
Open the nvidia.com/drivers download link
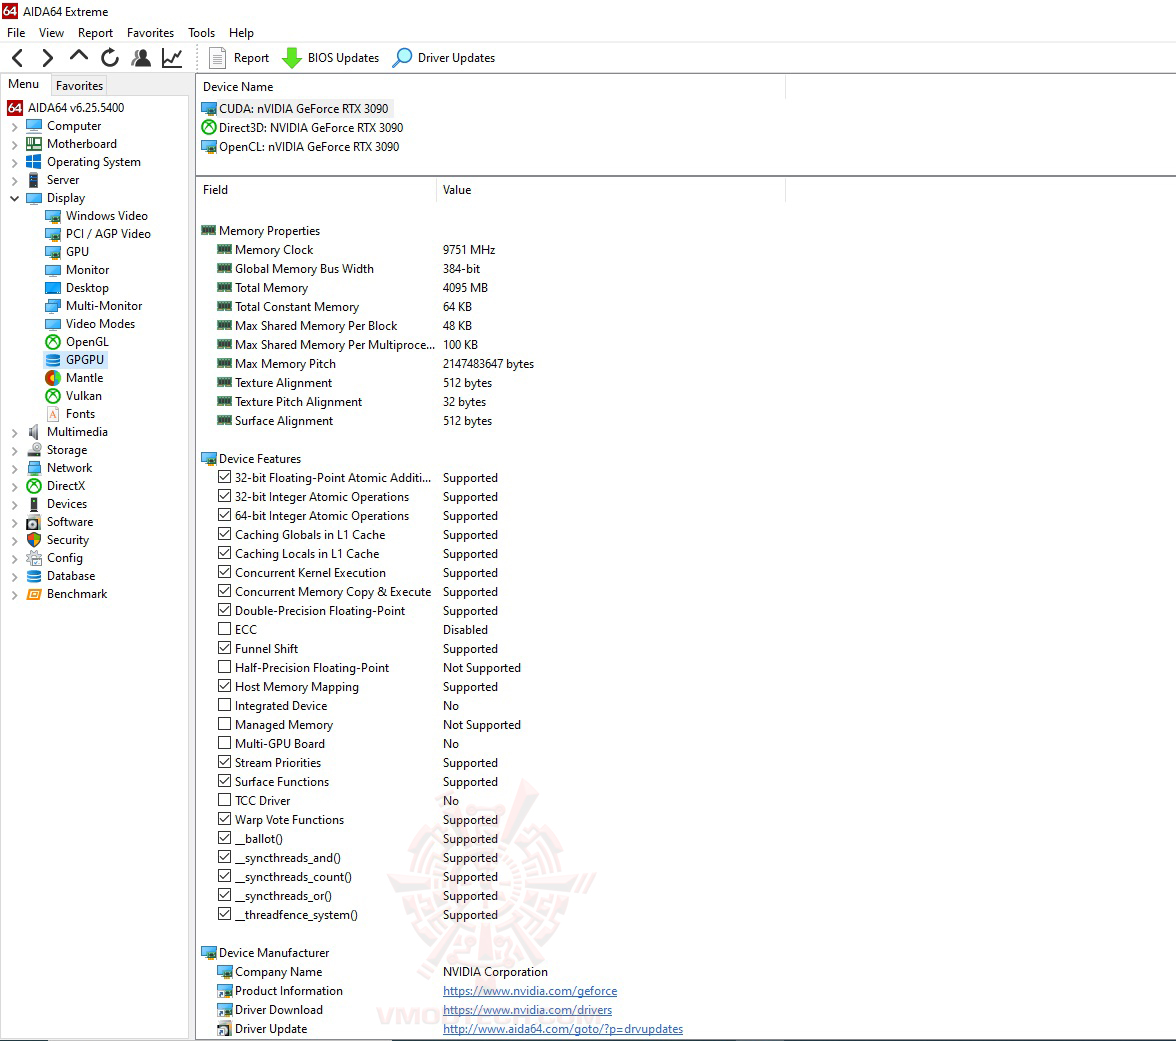pos(527,1010)
